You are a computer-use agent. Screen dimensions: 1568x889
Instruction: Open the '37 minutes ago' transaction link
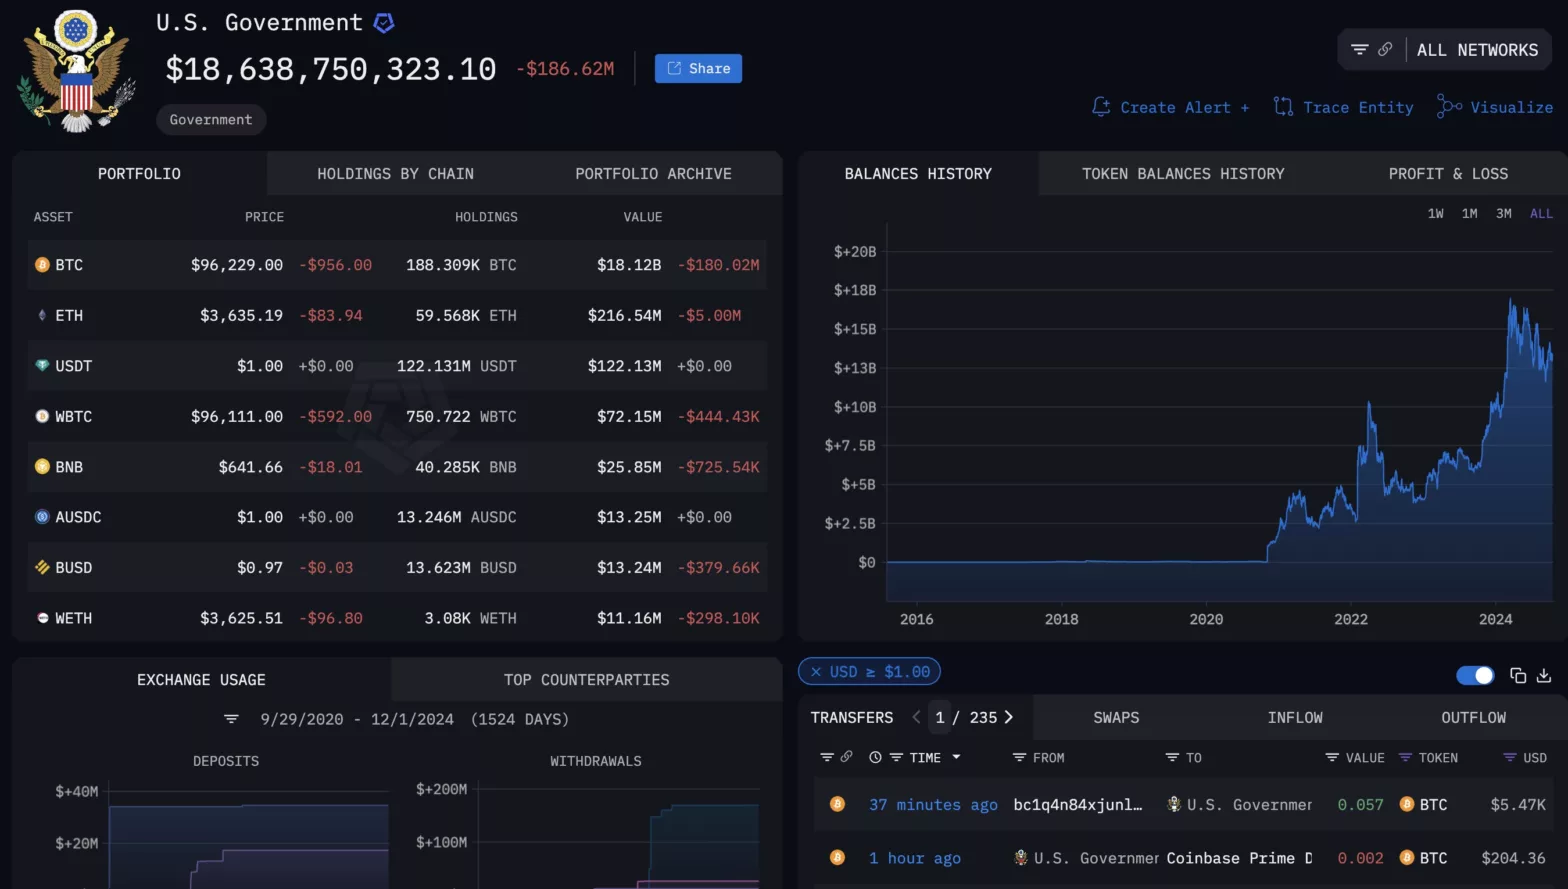coord(933,804)
